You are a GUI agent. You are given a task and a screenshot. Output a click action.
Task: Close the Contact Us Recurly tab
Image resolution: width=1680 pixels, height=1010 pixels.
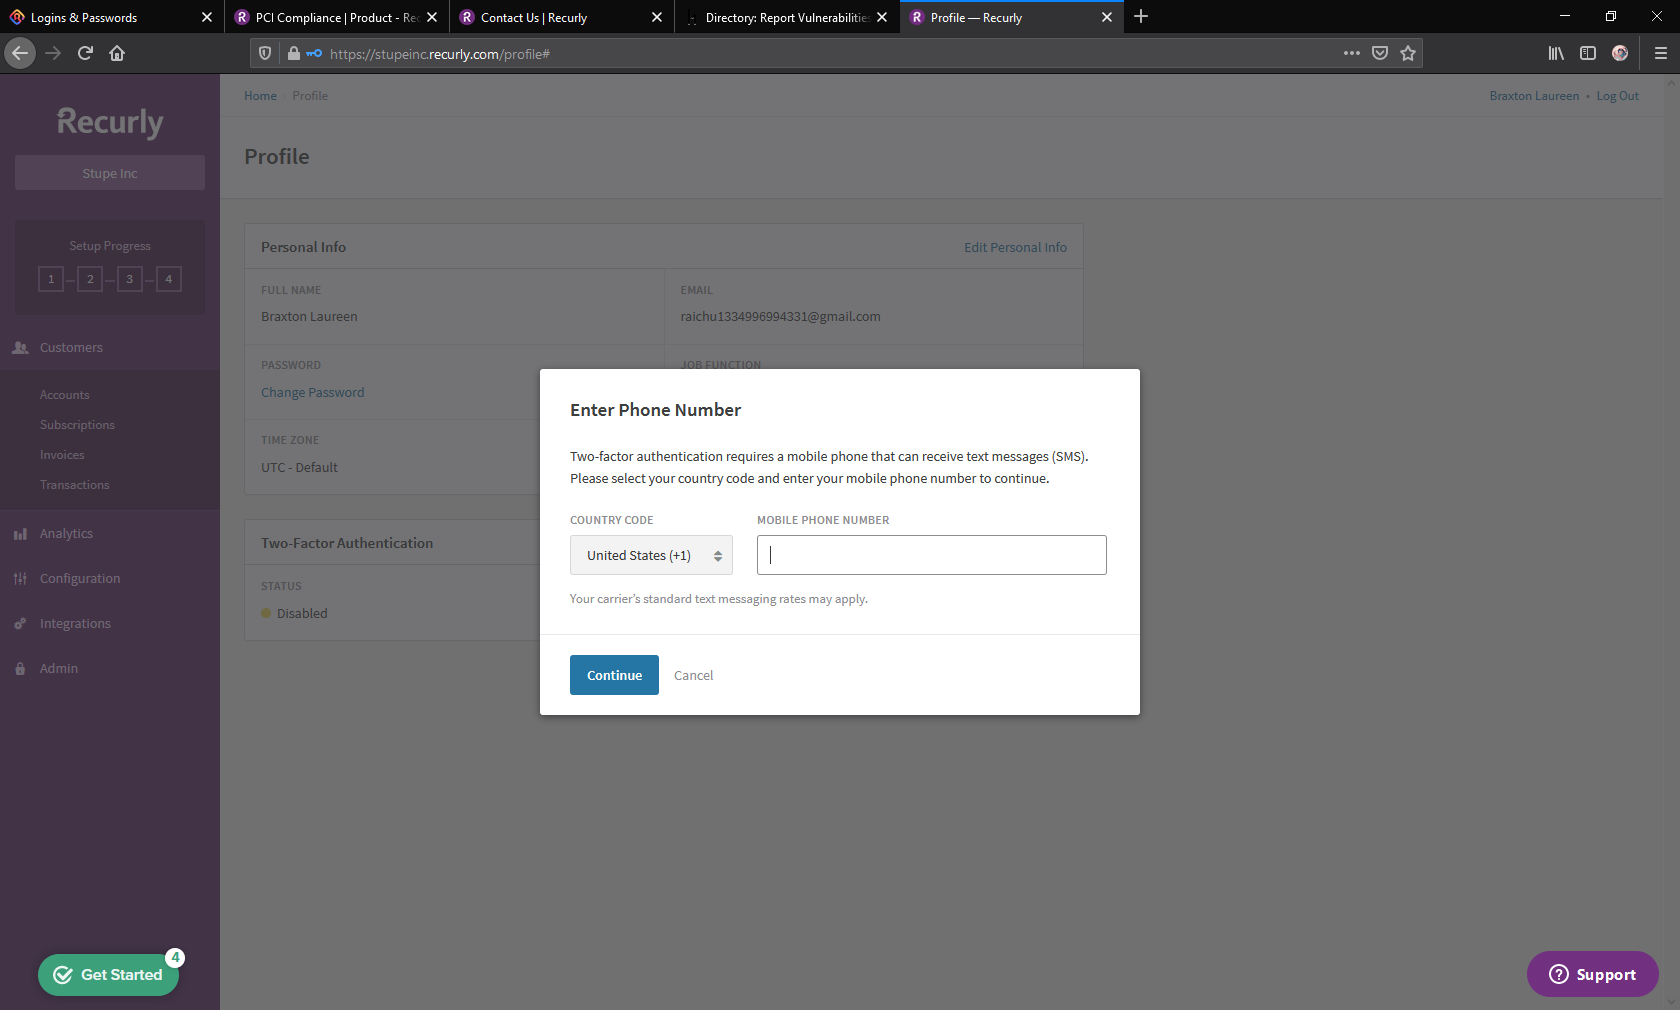tap(657, 17)
